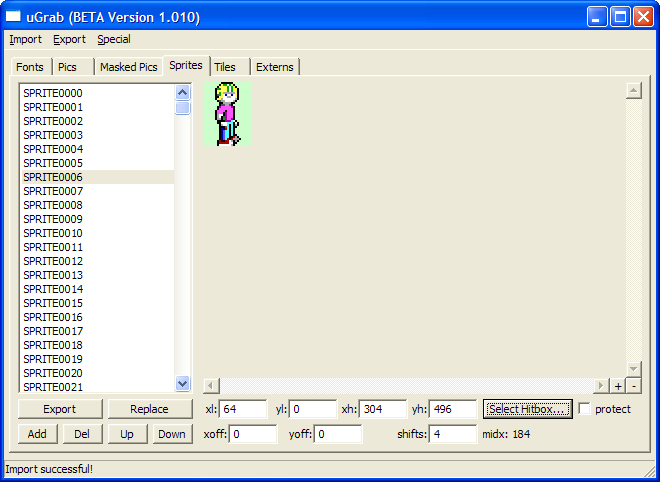
Task: Click sprite list scroll down arrow
Action: pyautogui.click(x=183, y=383)
